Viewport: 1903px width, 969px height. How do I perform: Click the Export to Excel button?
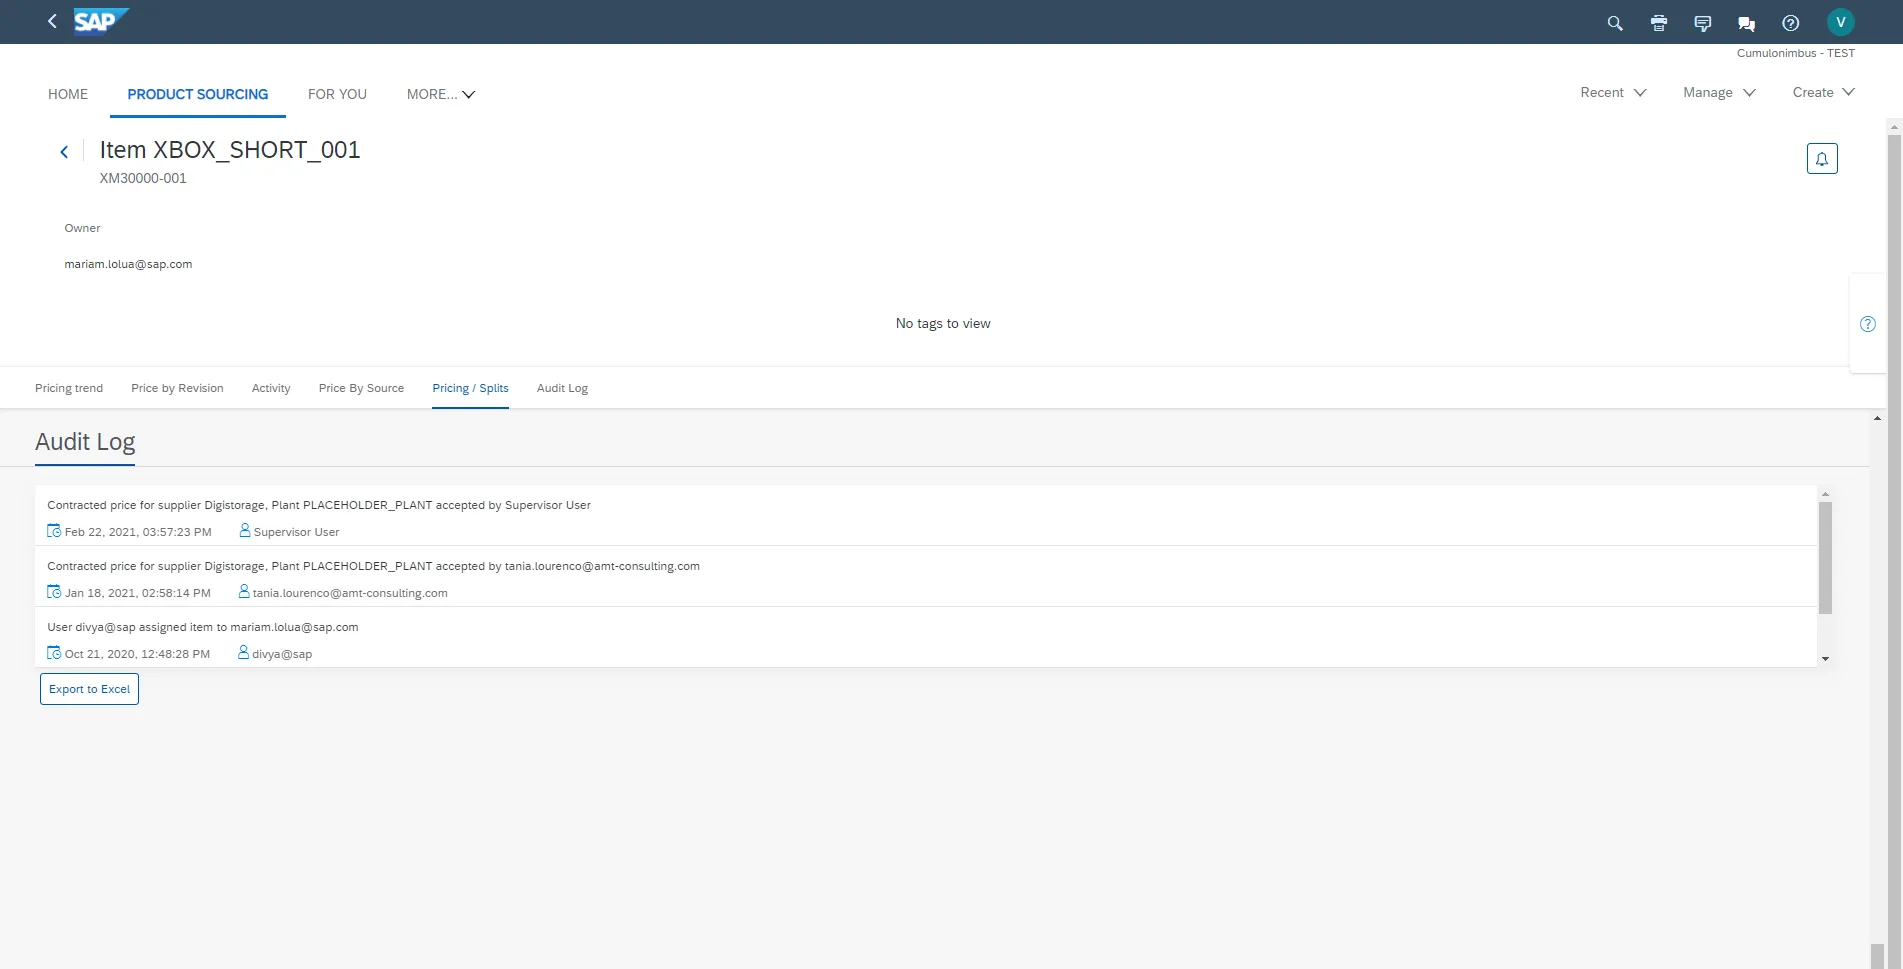coord(89,689)
